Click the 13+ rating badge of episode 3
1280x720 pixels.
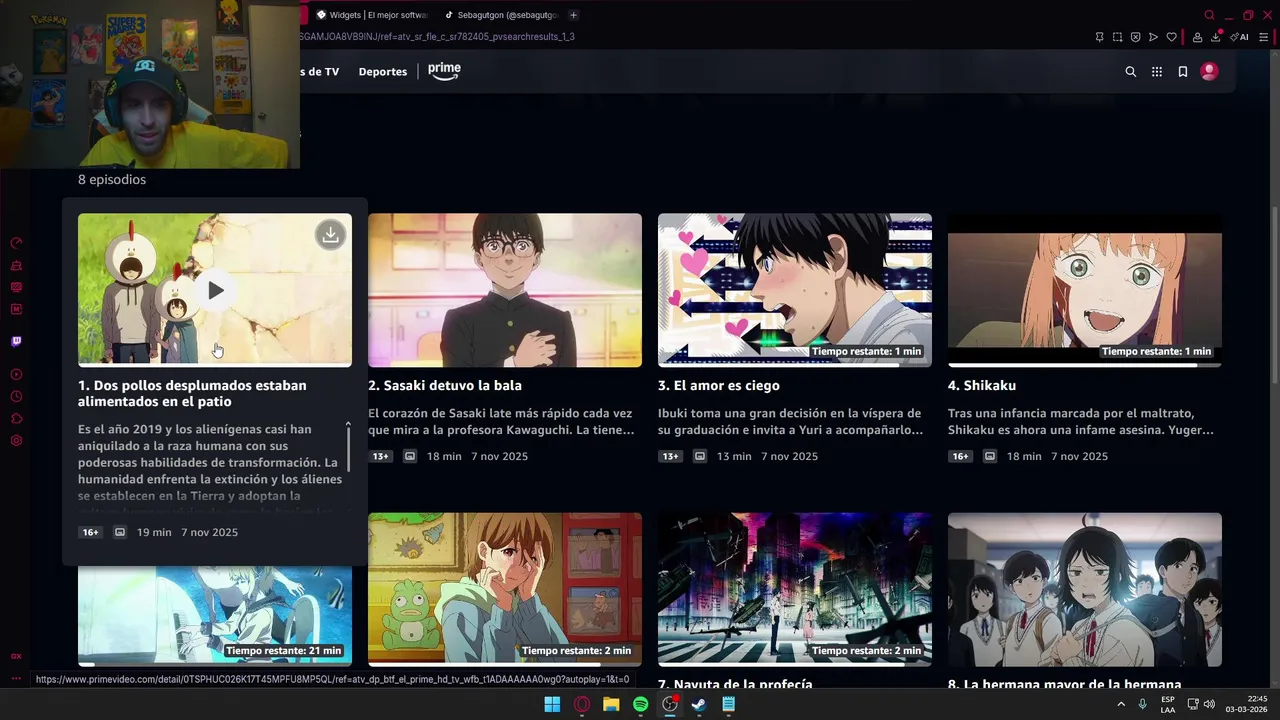[x=670, y=456]
